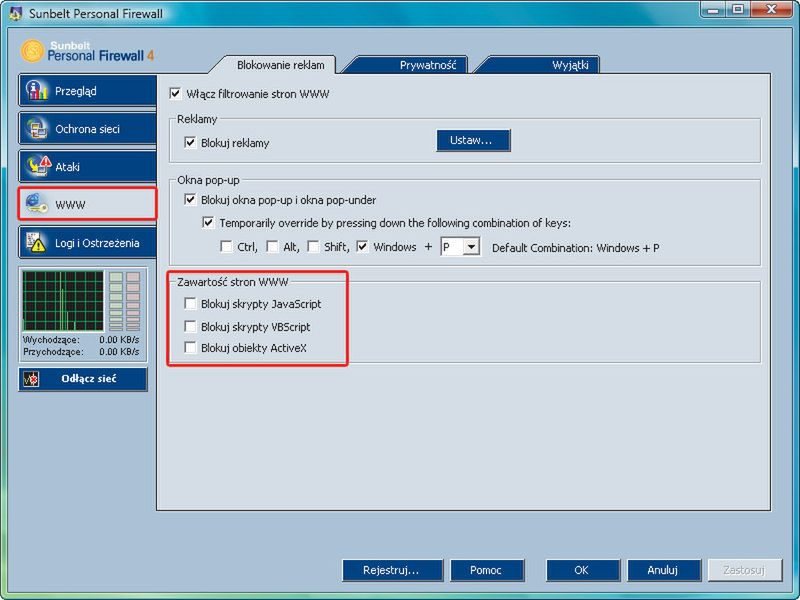
Task: Enable Blokuj skrypty JavaScript
Action: 190,304
